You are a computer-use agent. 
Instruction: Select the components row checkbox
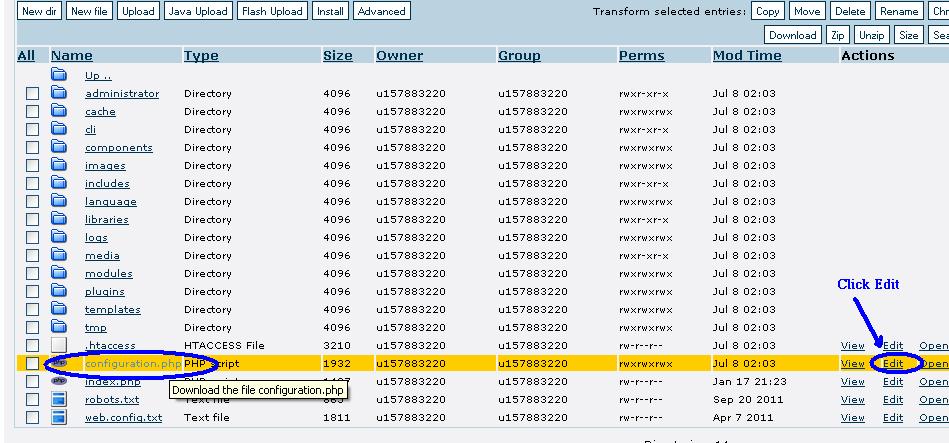click(x=32, y=148)
